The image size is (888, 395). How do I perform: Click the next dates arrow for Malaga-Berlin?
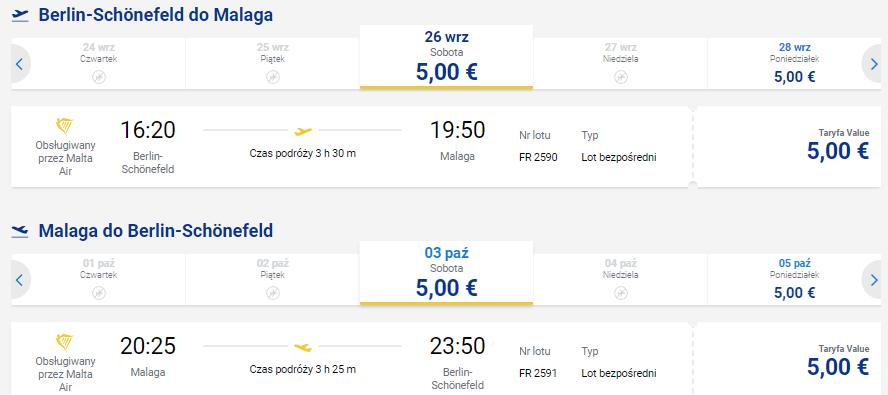click(x=872, y=279)
